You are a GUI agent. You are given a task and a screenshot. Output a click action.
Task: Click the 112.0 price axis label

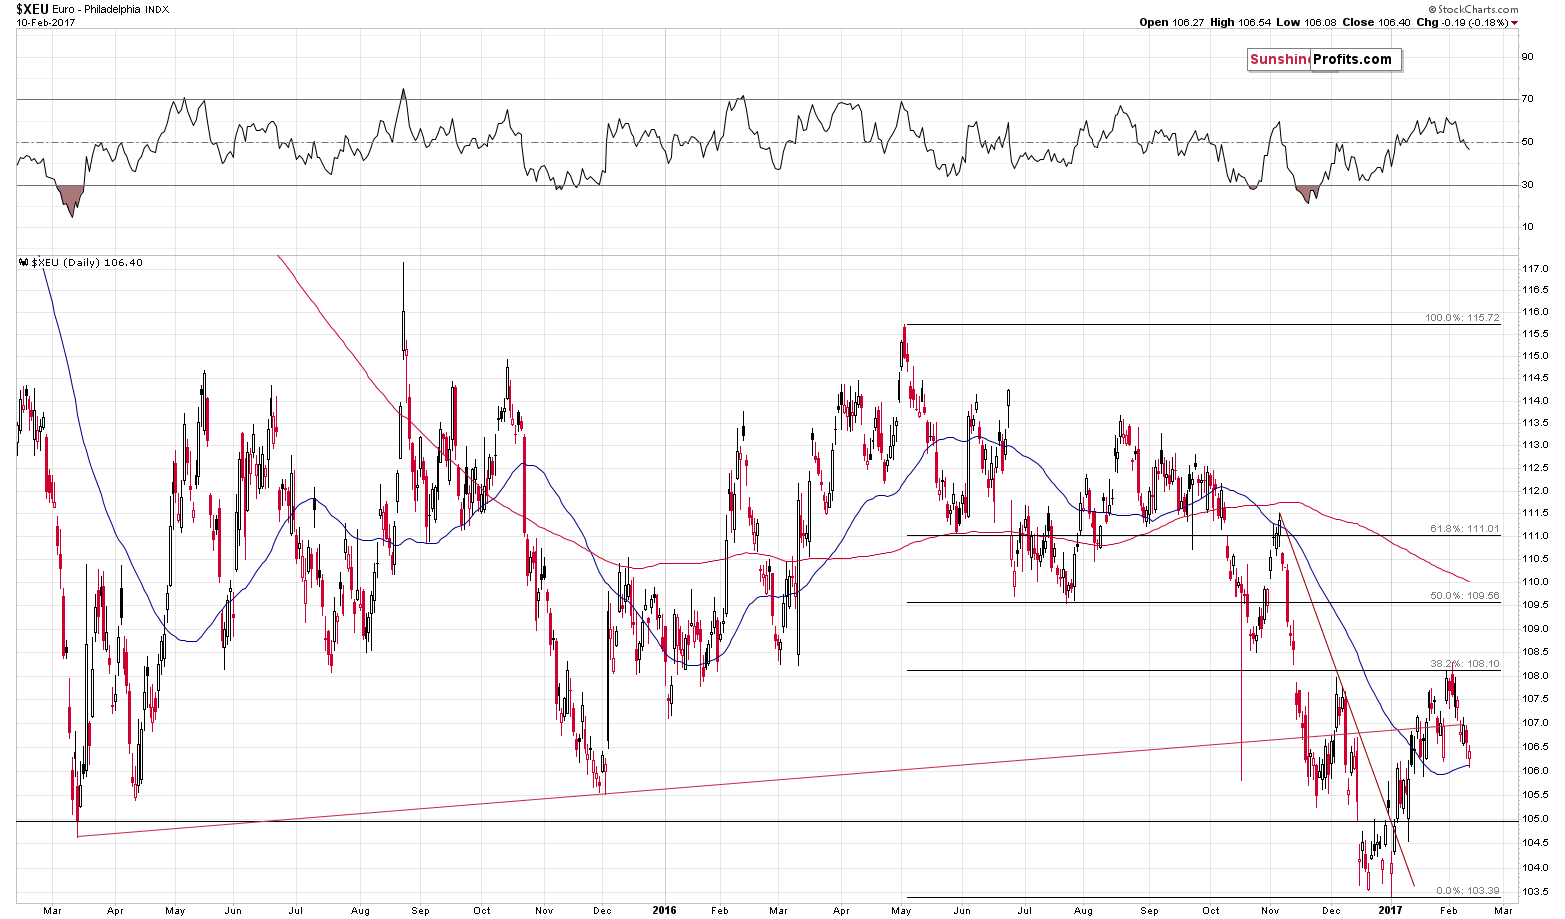click(1535, 491)
